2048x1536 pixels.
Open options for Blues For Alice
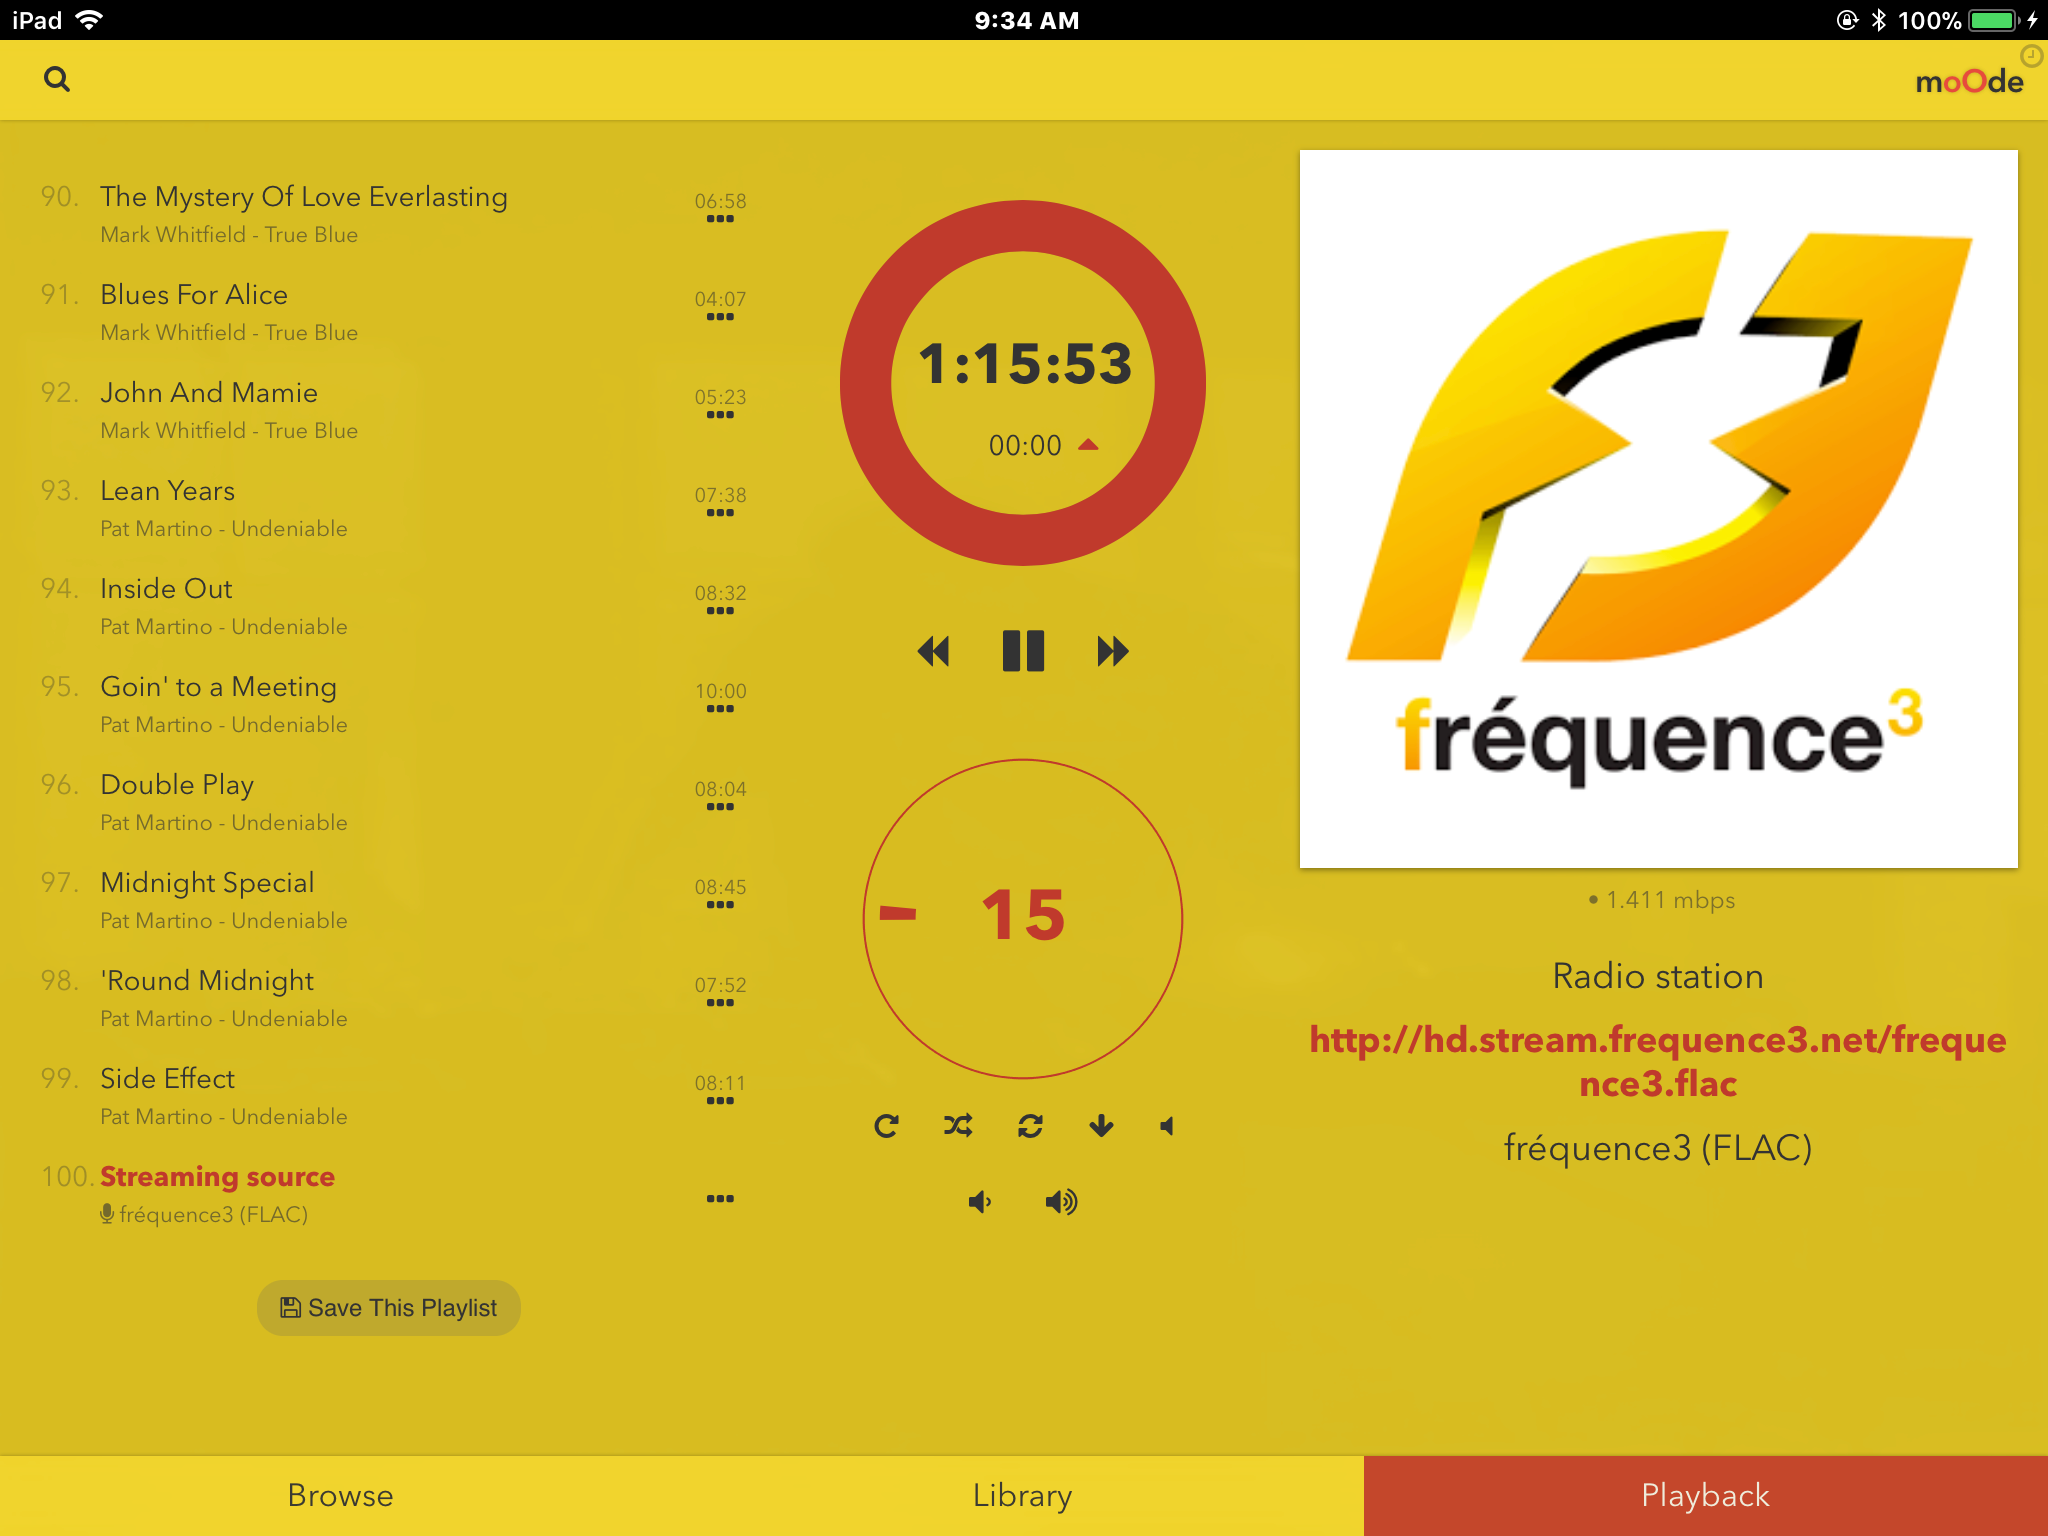click(720, 317)
